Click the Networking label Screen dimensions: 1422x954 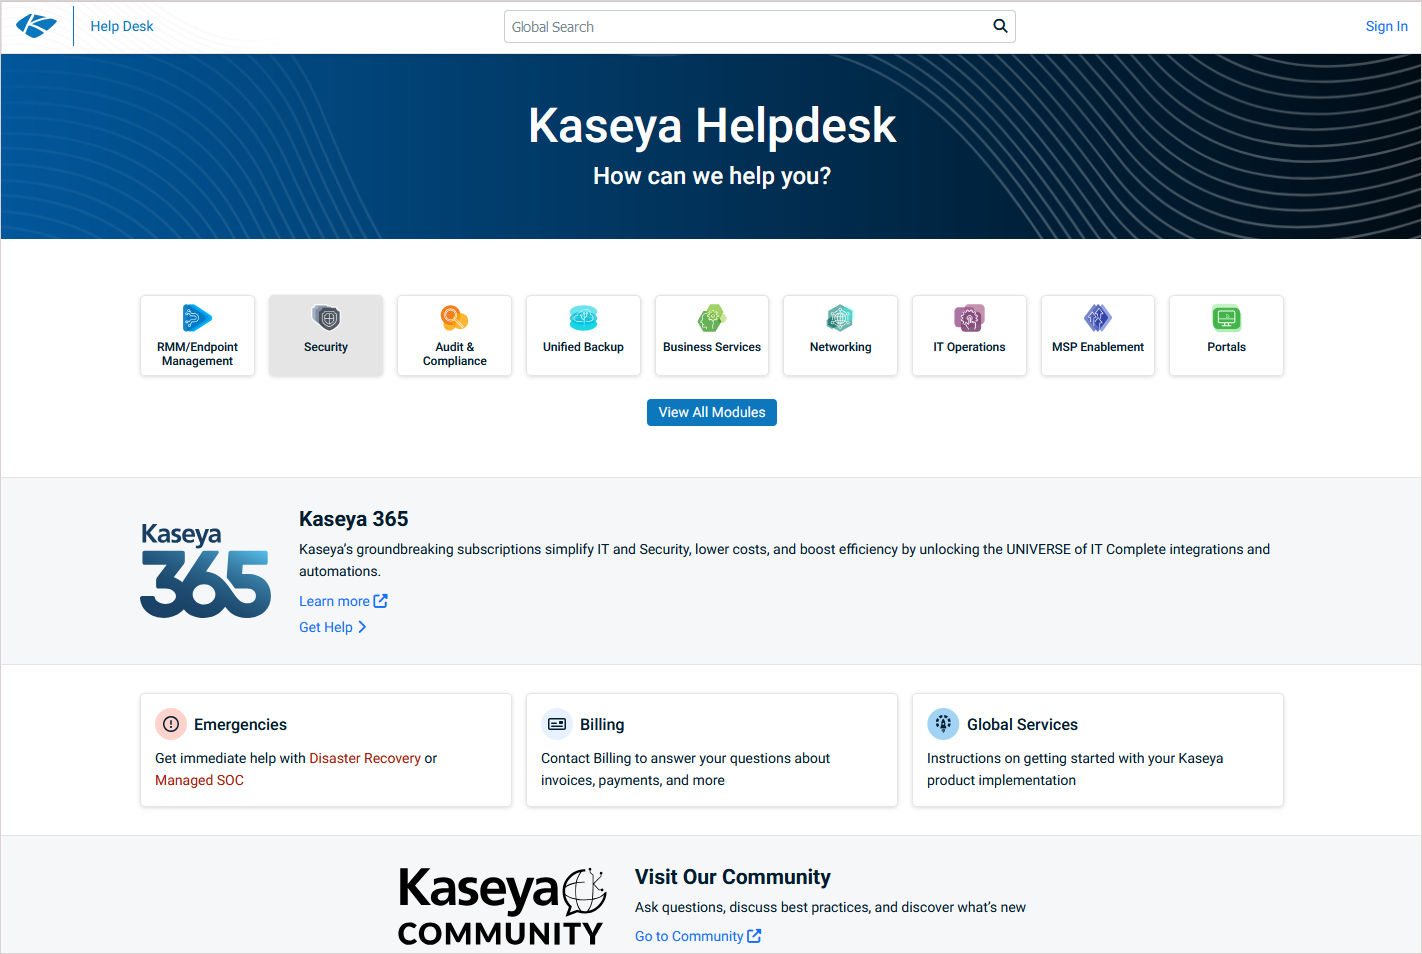pos(840,347)
